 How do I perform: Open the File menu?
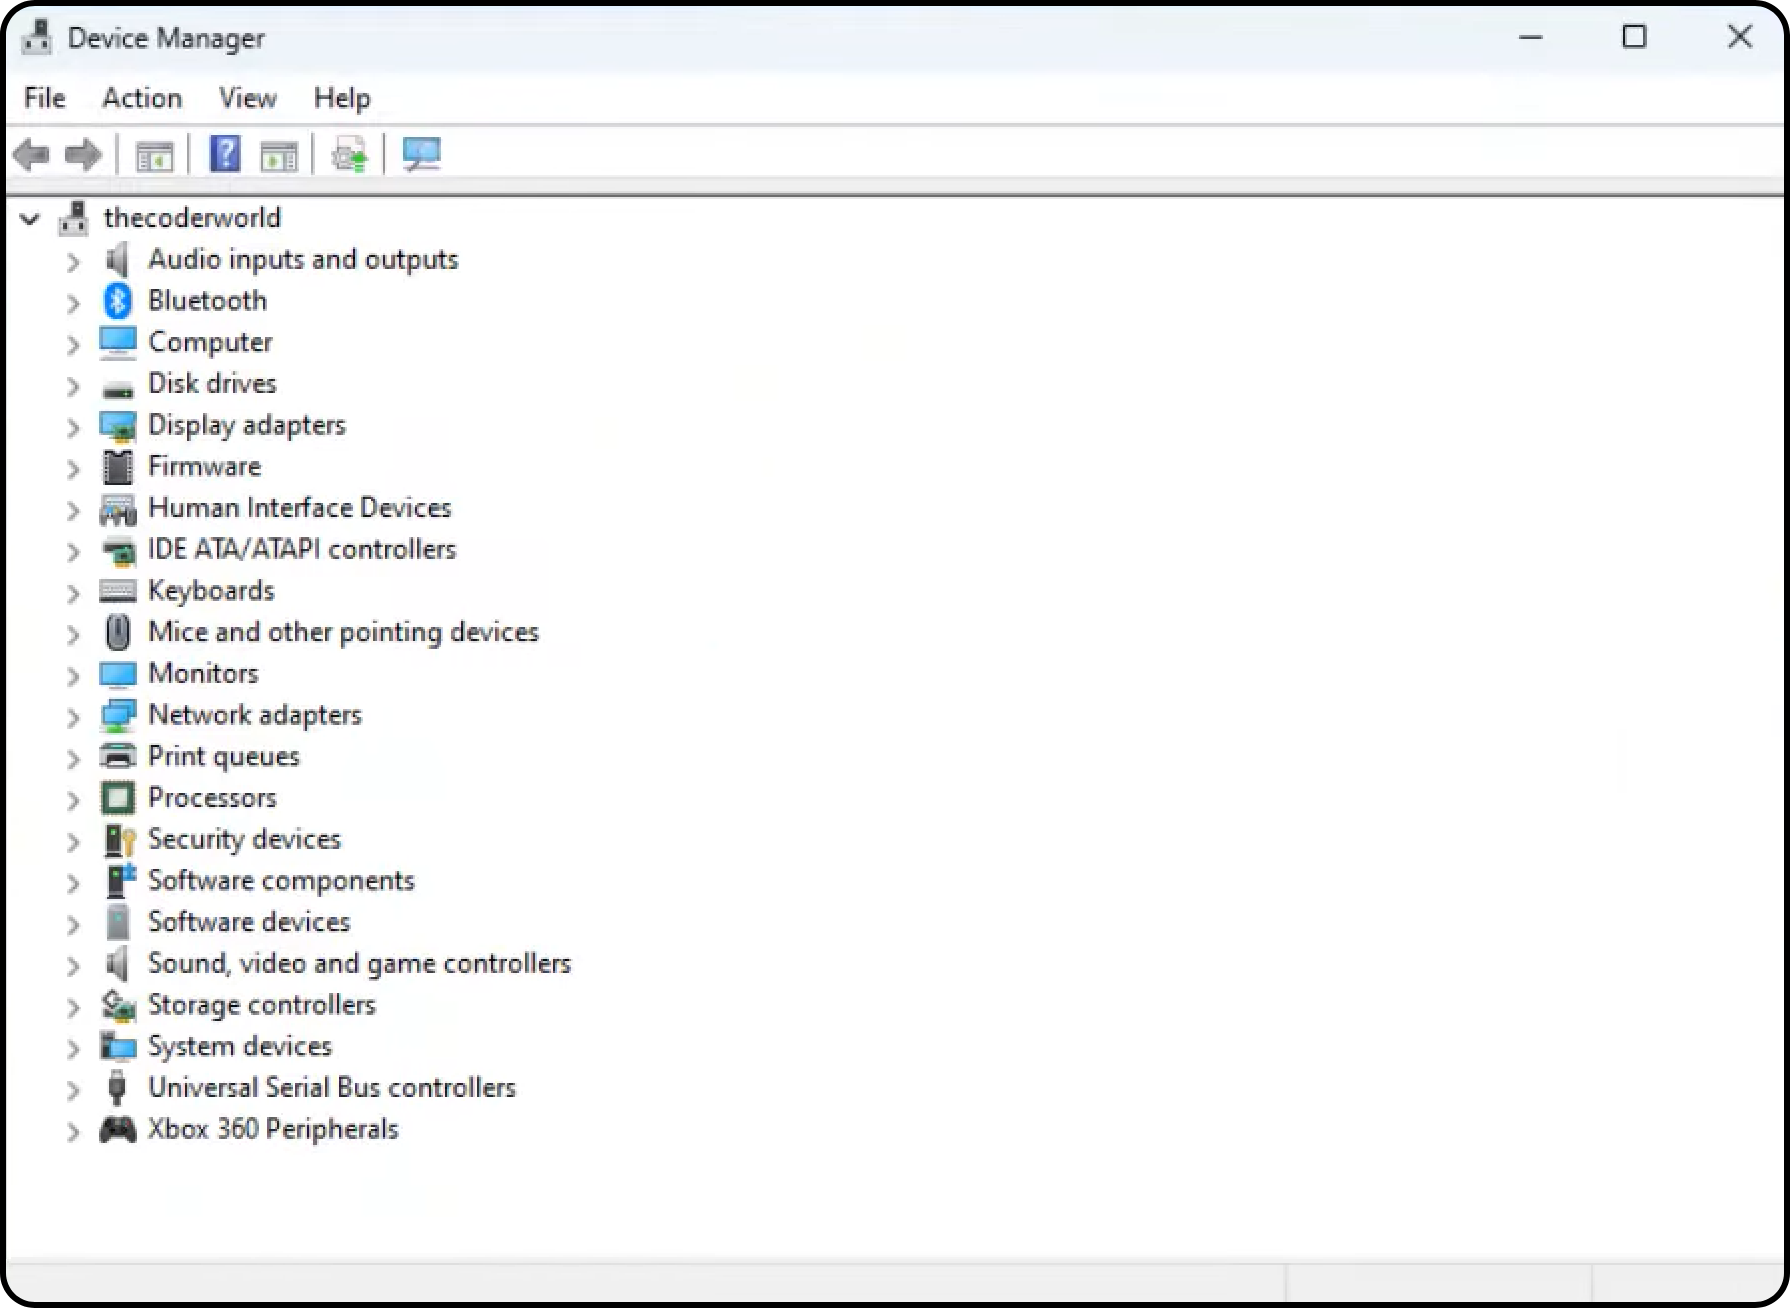coord(45,98)
